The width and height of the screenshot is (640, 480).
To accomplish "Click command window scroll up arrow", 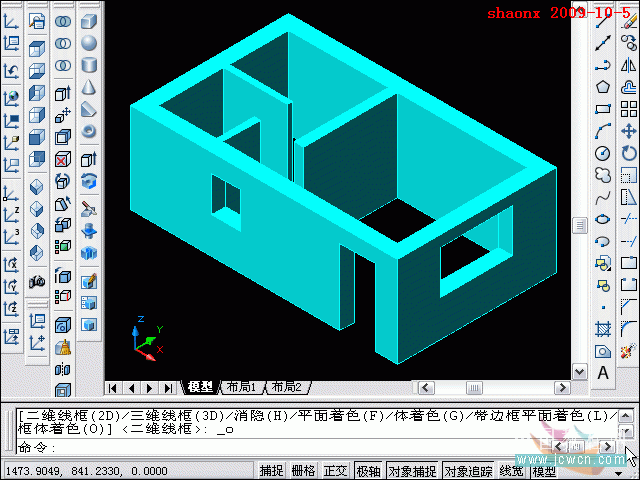I will (626, 416).
